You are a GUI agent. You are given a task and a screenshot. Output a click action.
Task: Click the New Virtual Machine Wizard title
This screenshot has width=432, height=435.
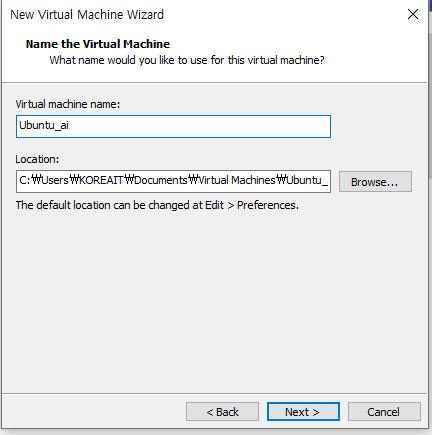pyautogui.click(x=87, y=15)
